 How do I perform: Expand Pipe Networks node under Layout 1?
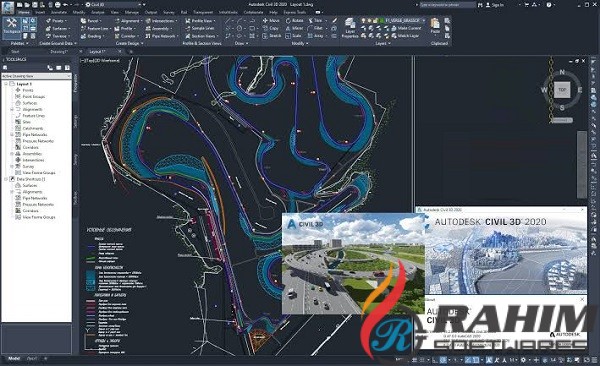tap(12, 135)
